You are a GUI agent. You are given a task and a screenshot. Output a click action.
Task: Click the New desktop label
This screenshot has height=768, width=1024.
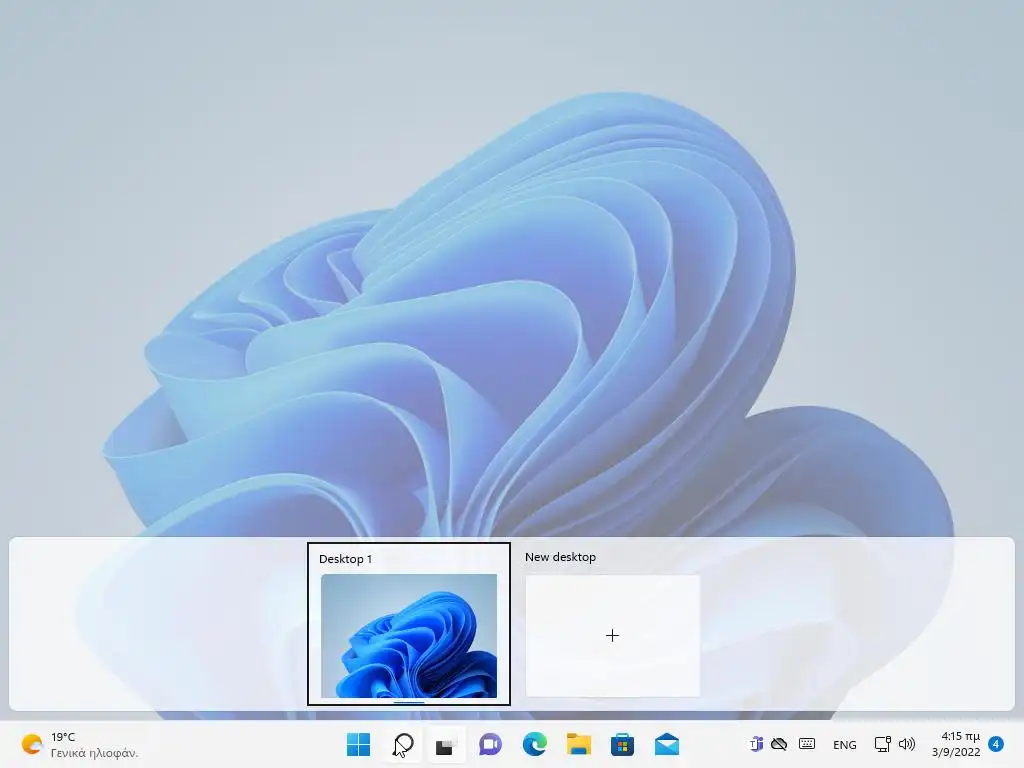[560, 557]
